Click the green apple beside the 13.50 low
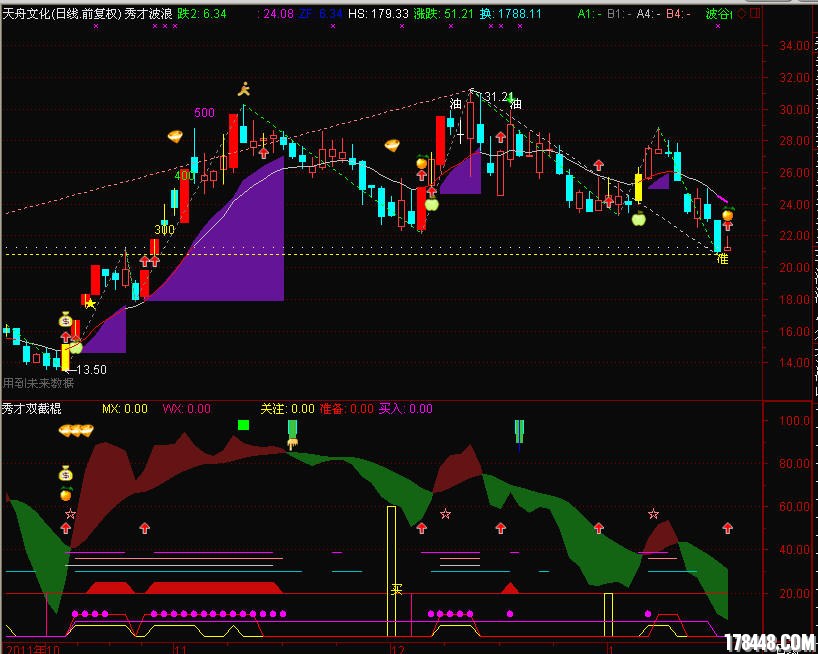 point(76,346)
